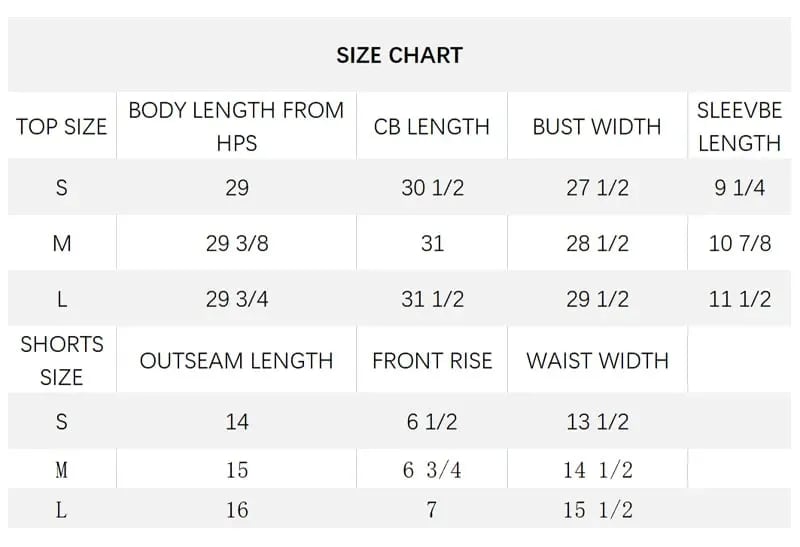The width and height of the screenshot is (800, 547).
Task: Select the BUST WIDTH column header
Action: [597, 127]
